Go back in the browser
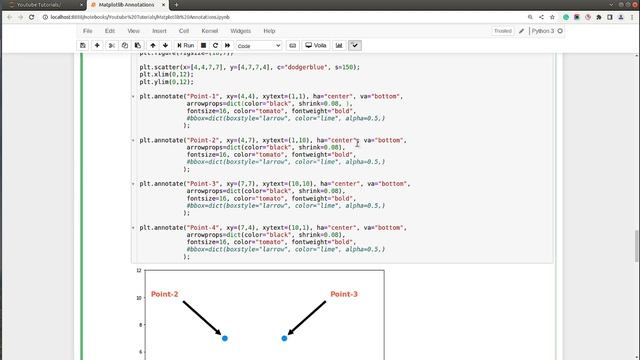The height and width of the screenshot is (360, 640). (x=10, y=17)
